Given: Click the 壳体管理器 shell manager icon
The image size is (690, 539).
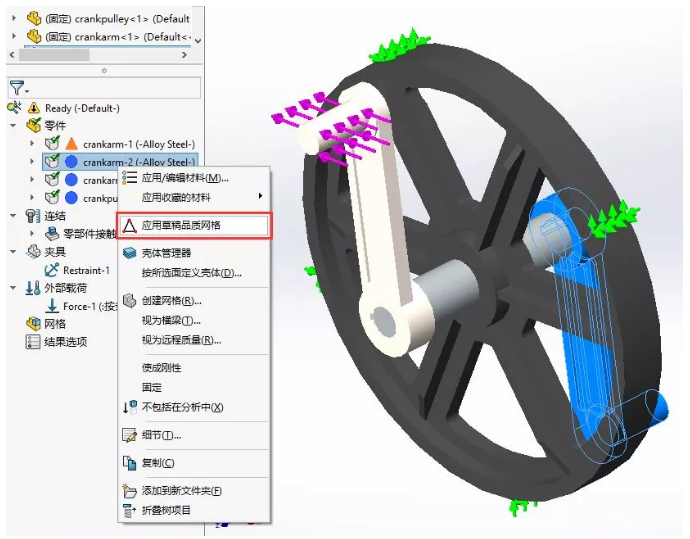Looking at the screenshot, I should 129,253.
